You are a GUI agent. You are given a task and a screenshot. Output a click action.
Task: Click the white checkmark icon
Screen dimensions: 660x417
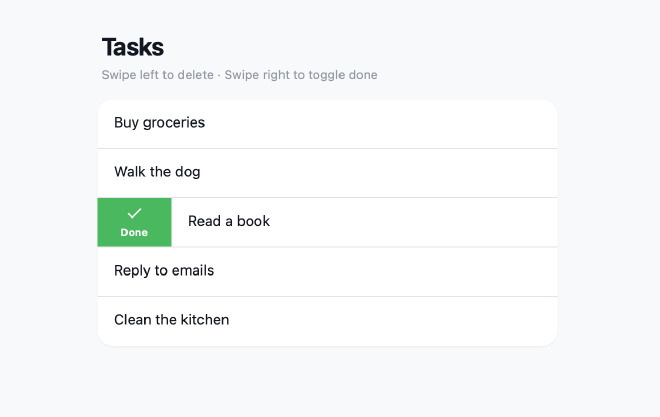click(134, 213)
